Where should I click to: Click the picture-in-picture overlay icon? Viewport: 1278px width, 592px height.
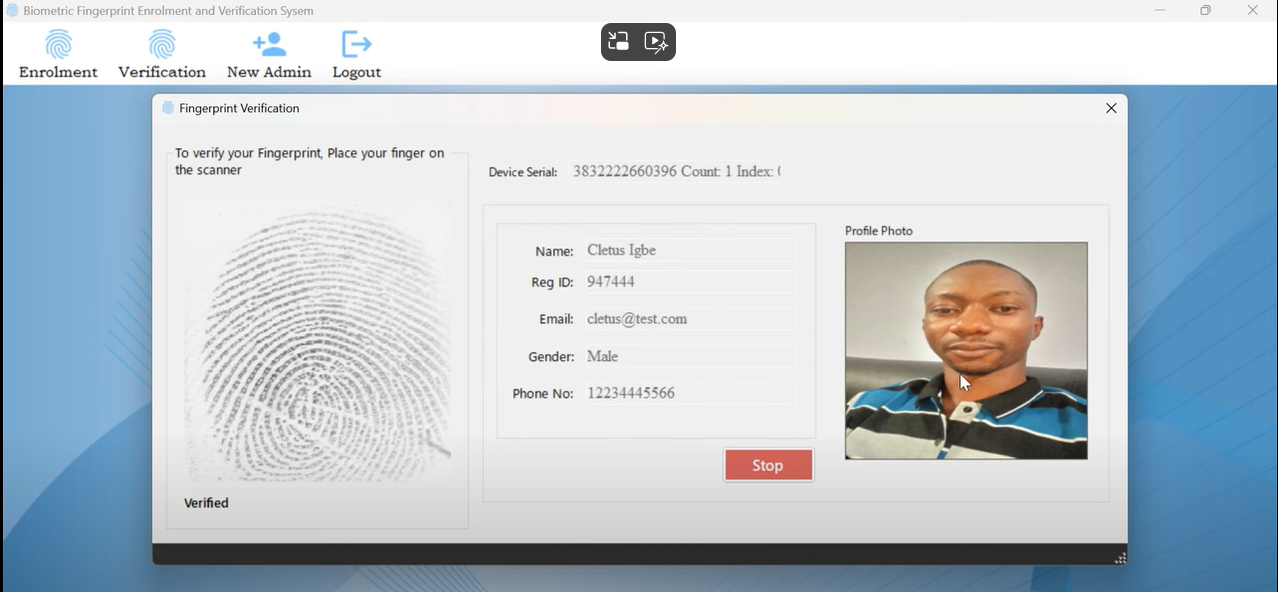tap(619, 42)
